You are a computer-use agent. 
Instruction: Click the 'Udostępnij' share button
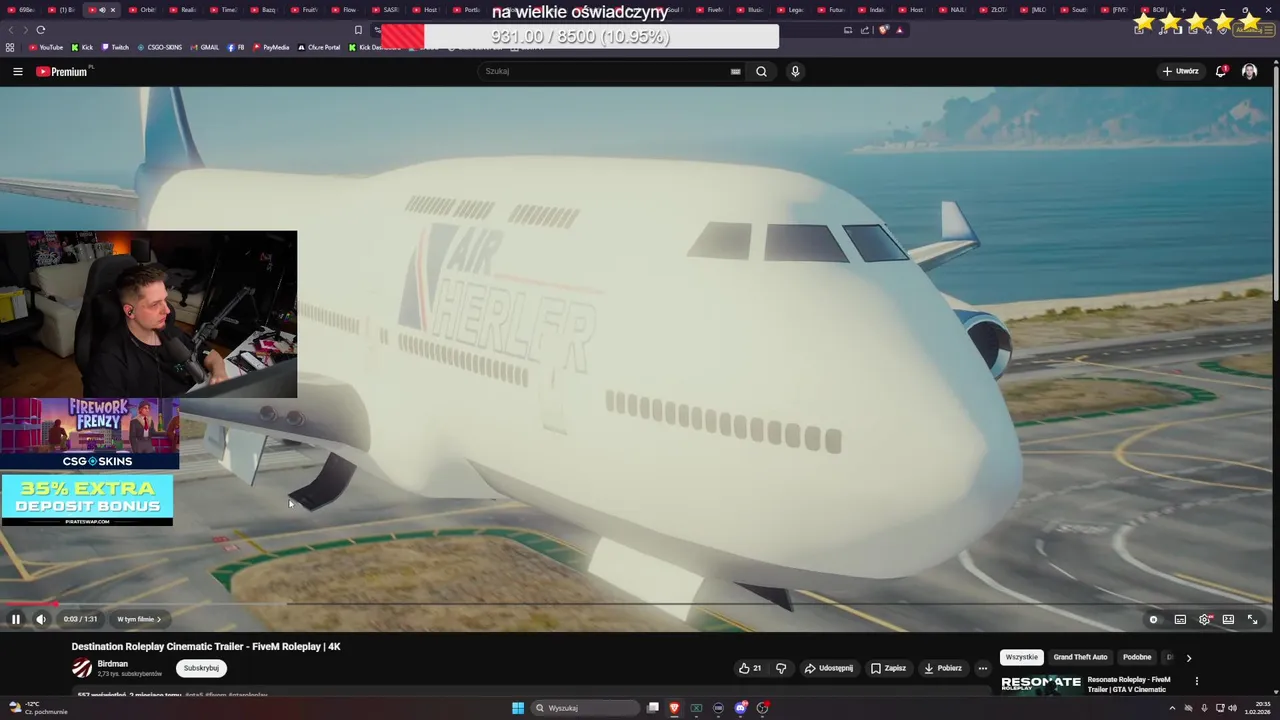pyautogui.click(x=829, y=668)
